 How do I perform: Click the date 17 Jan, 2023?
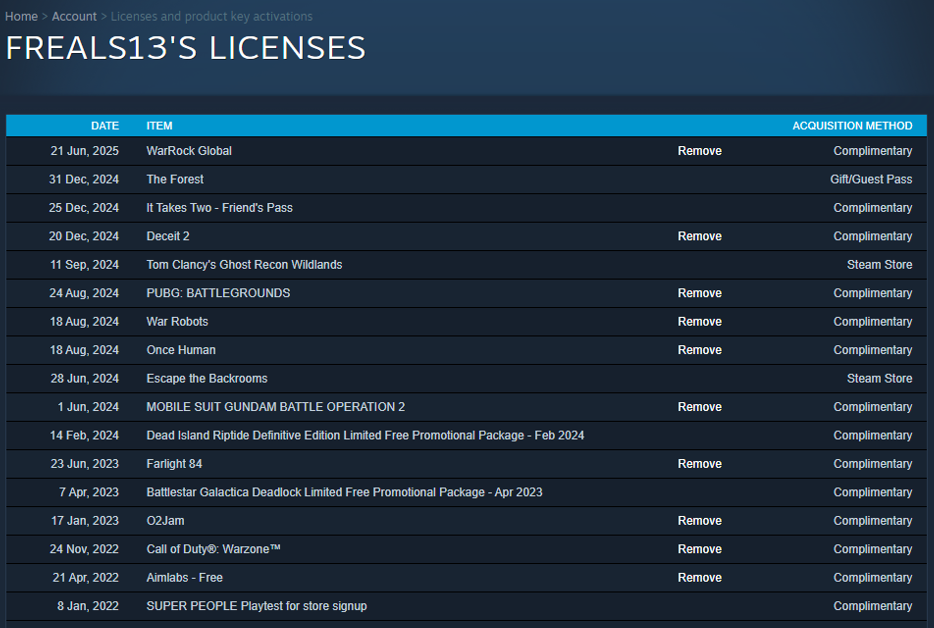point(85,521)
